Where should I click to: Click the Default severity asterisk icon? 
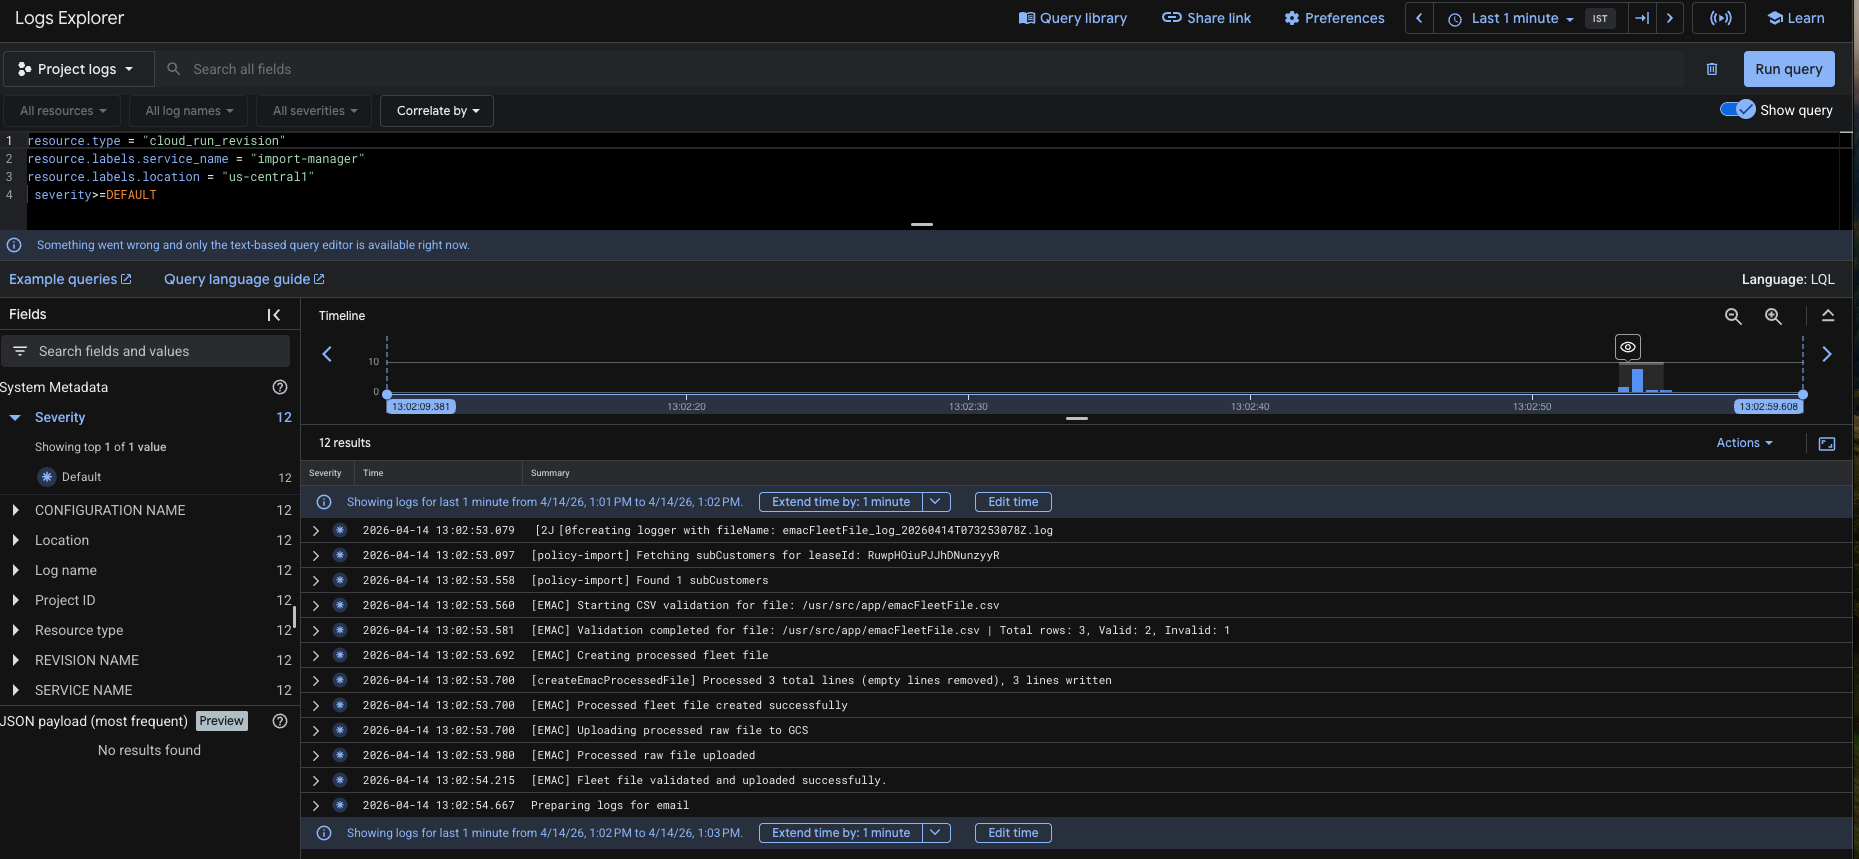pos(47,477)
